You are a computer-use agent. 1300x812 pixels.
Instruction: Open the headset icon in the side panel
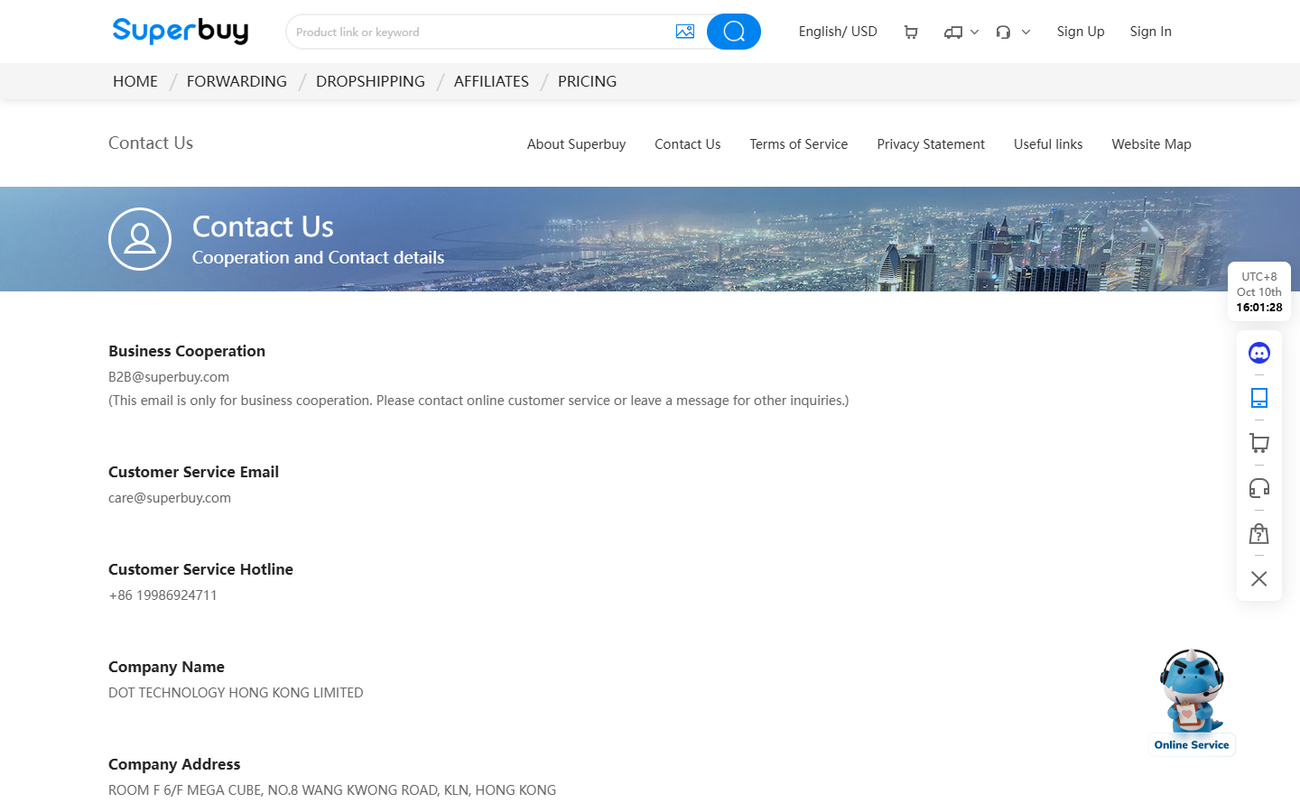(1259, 488)
